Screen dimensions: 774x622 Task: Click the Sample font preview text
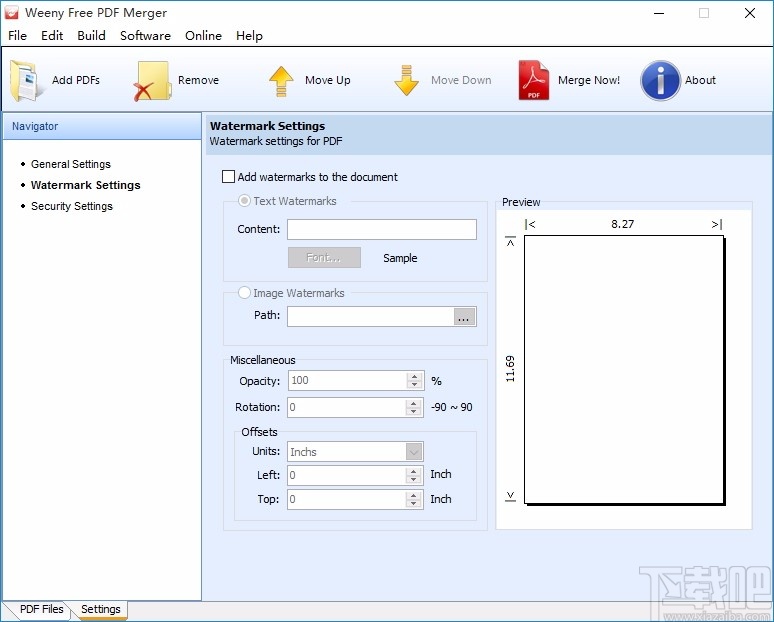[400, 258]
